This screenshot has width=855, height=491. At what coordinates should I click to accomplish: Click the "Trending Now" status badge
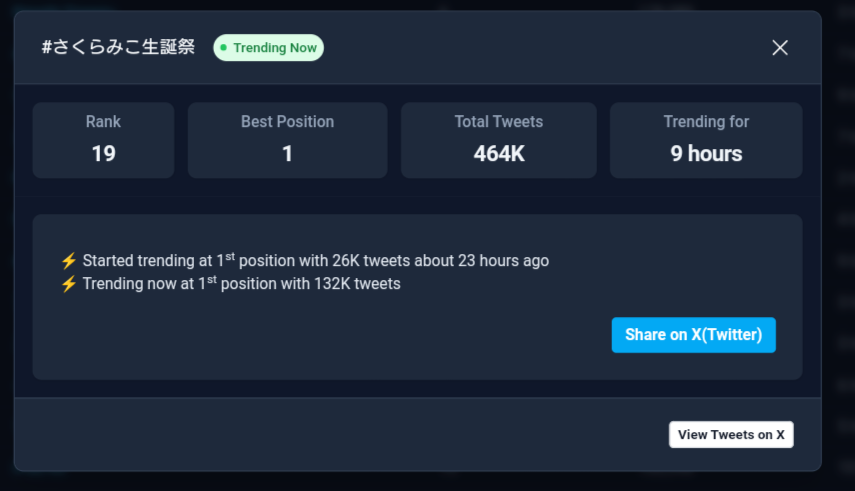point(269,48)
